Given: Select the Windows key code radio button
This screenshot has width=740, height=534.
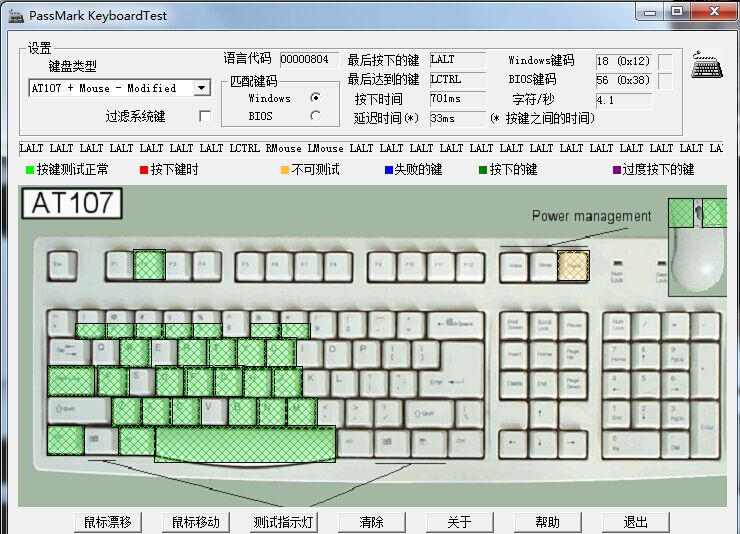Looking at the screenshot, I should (315, 98).
